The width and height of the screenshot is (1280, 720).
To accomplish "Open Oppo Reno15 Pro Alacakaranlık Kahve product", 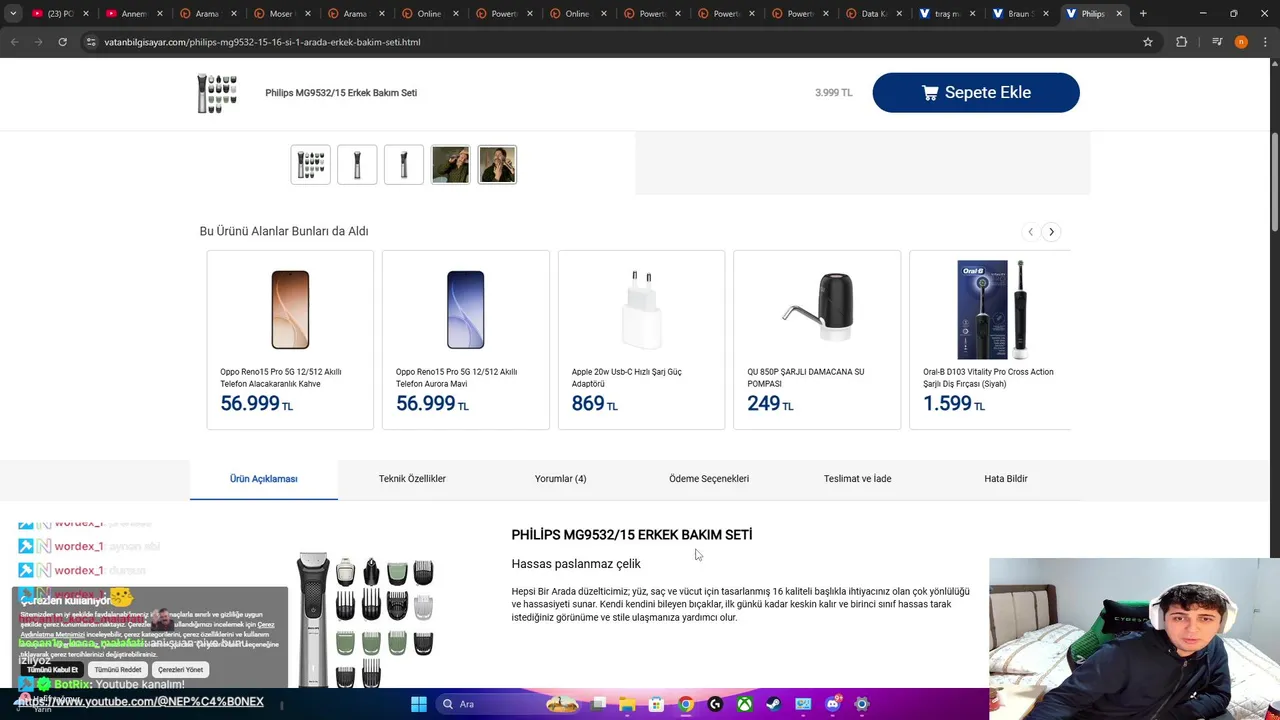I will coord(290,340).
